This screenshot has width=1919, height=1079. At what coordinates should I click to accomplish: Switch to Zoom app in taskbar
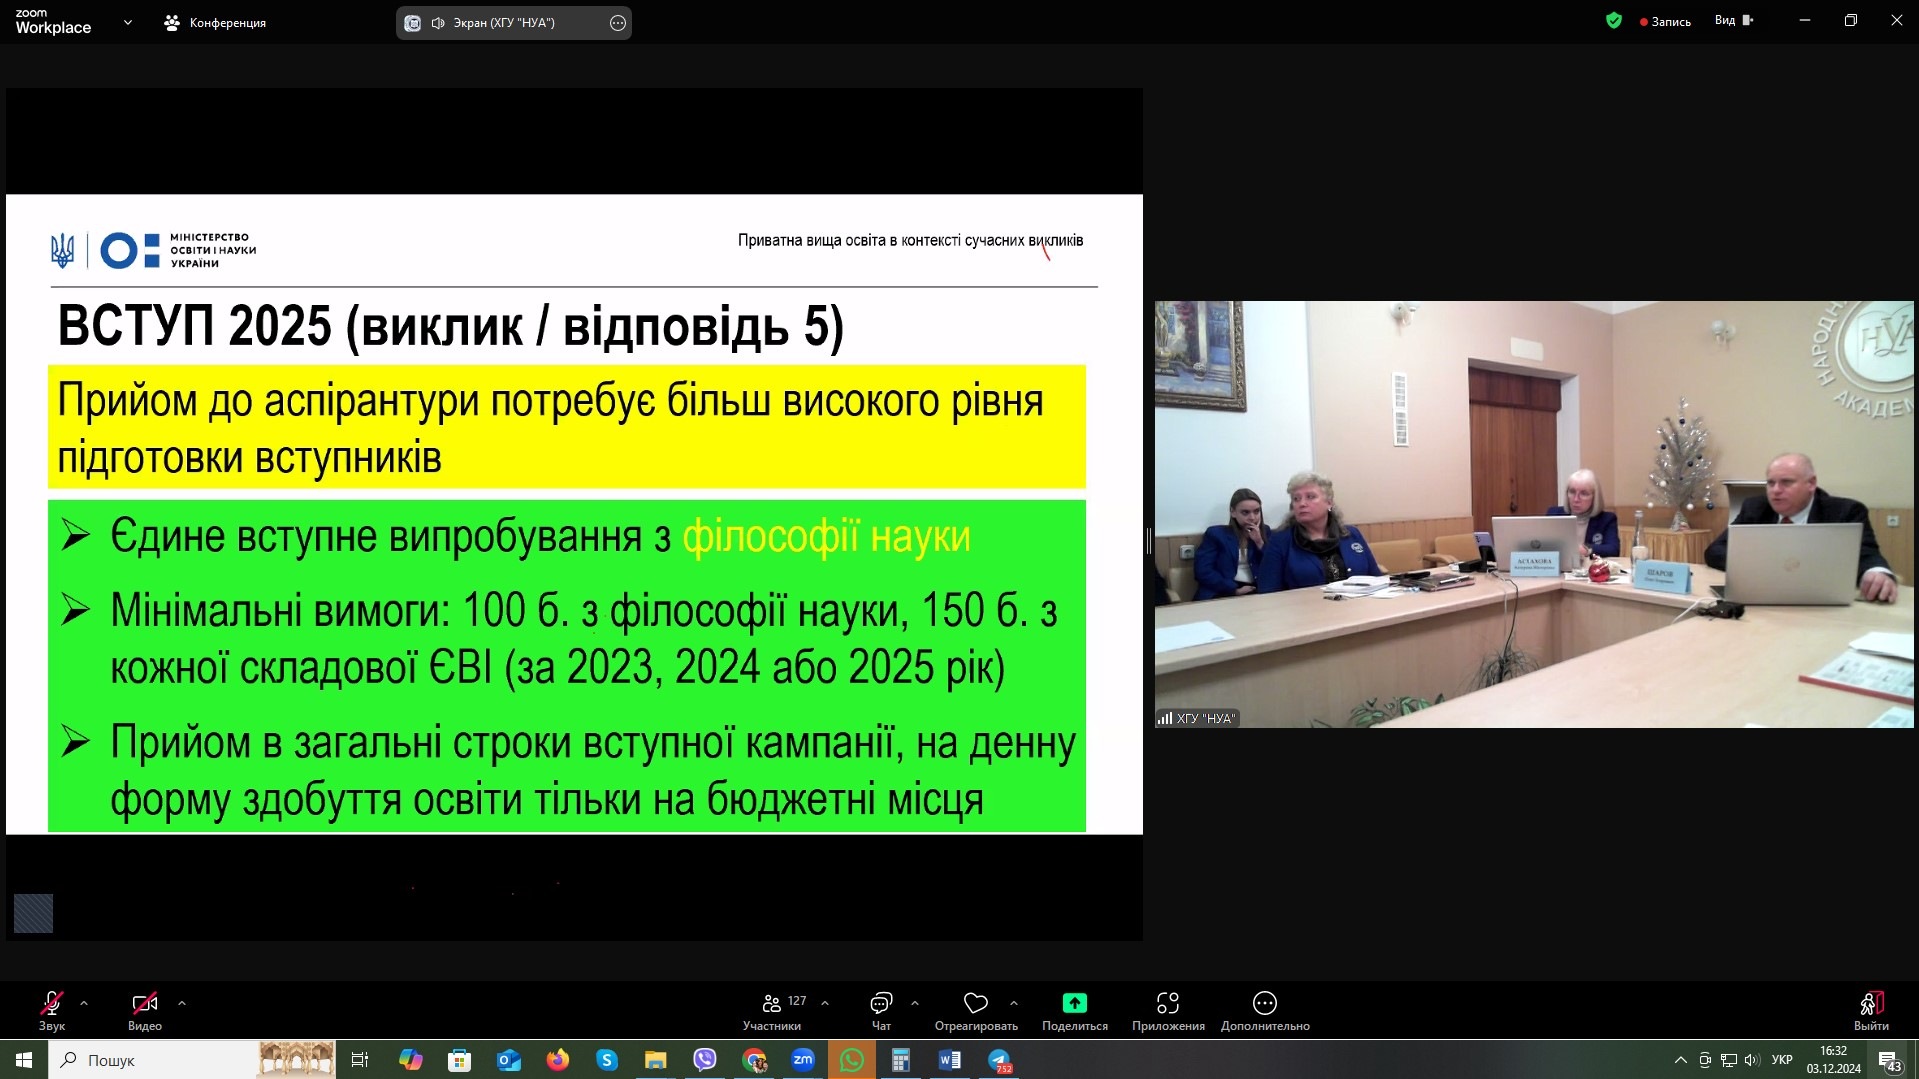click(803, 1060)
